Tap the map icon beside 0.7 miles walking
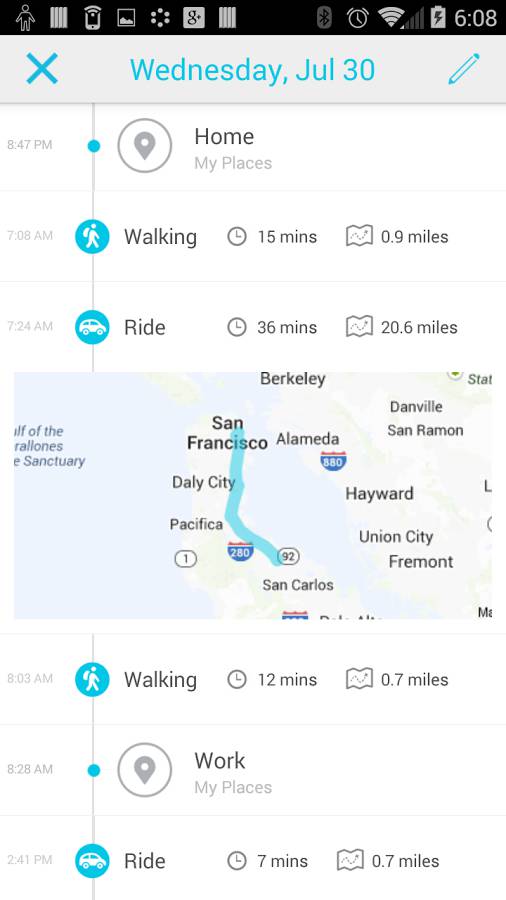This screenshot has height=900, width=506. 359,679
